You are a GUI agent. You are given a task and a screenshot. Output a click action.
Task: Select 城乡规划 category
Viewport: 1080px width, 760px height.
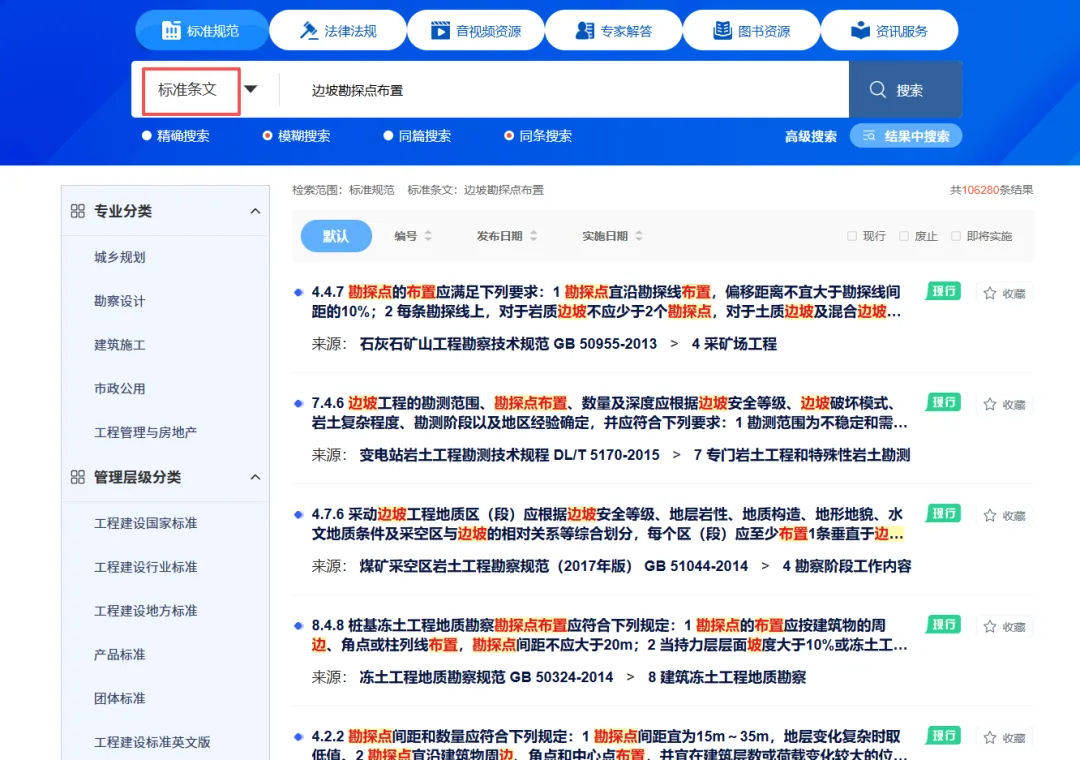[120, 257]
